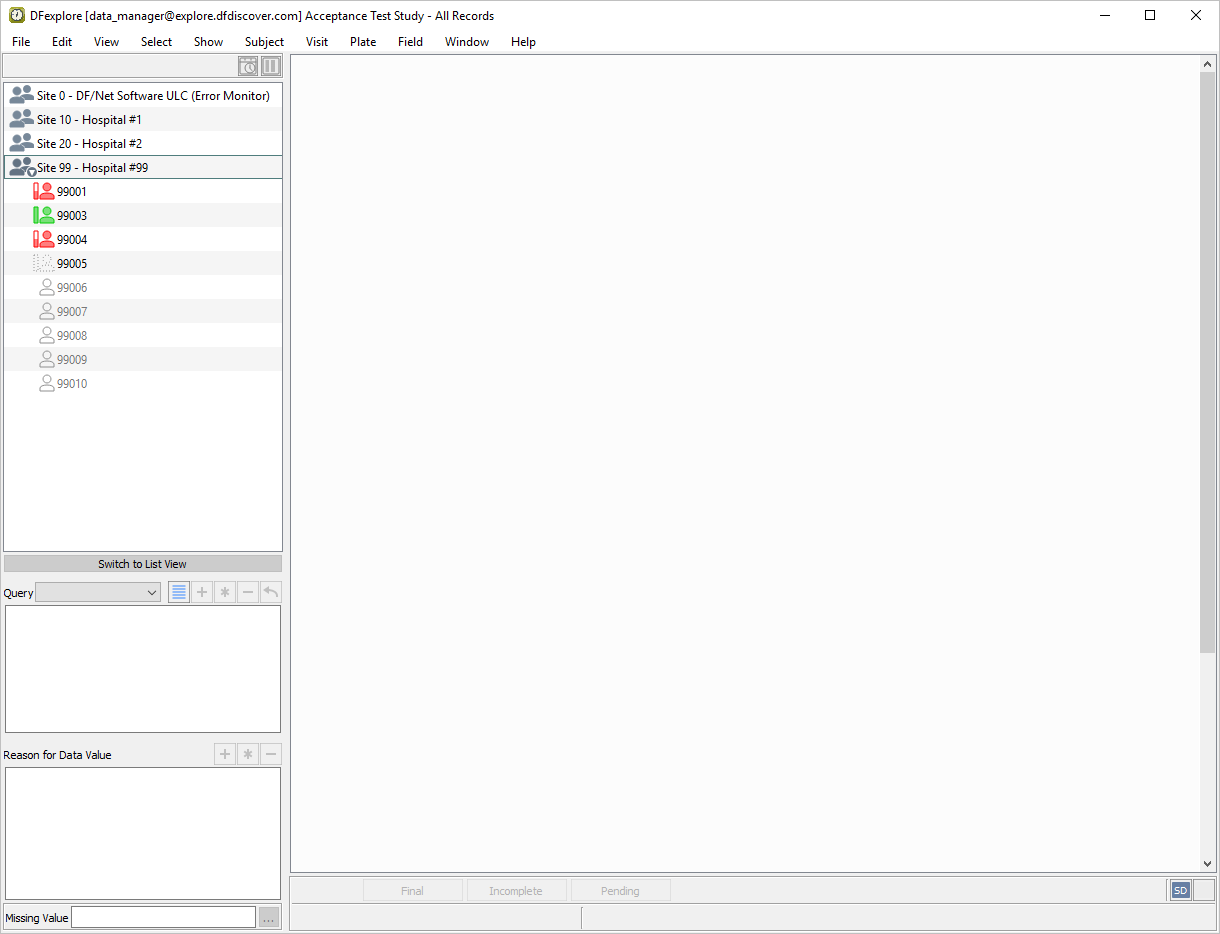Click the query list view icon
This screenshot has width=1220, height=934.
pos(179,592)
